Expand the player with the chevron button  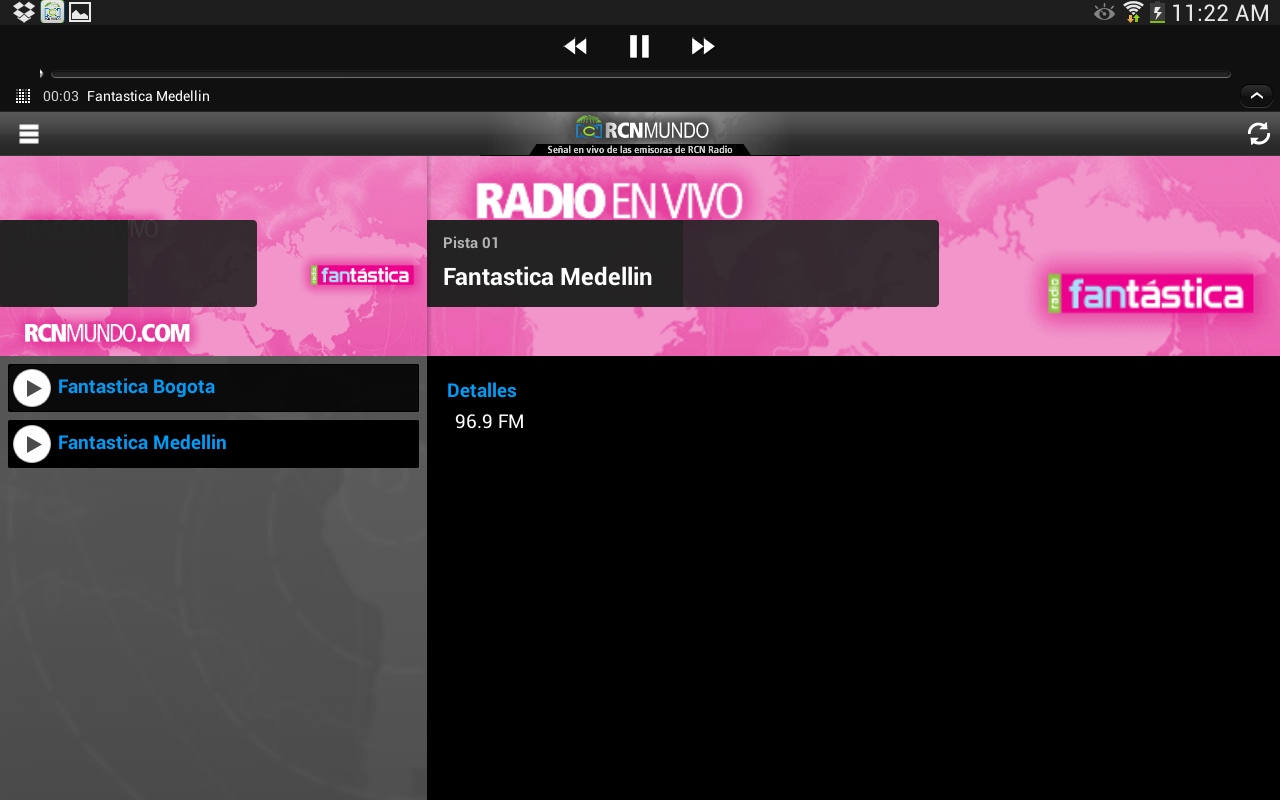coord(1256,96)
